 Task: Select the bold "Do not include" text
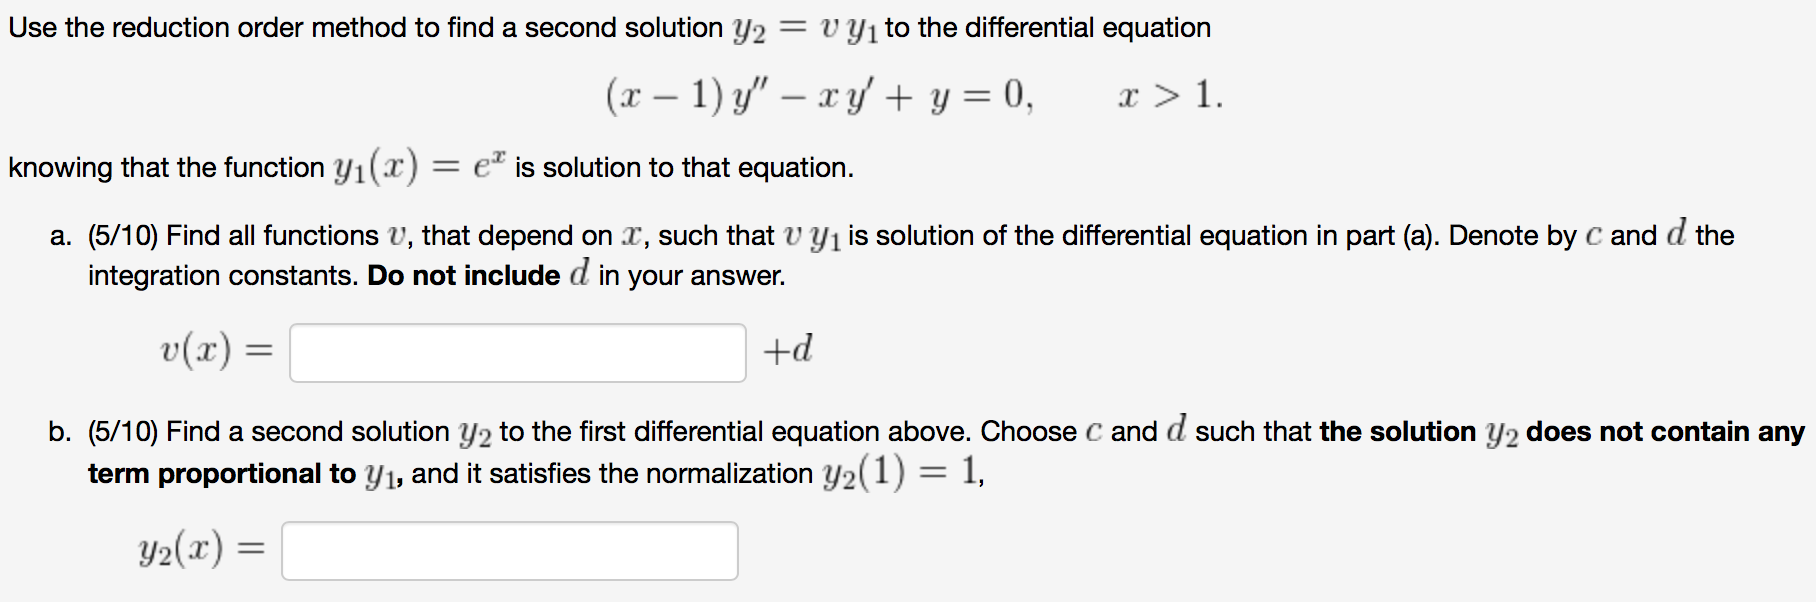pyautogui.click(x=462, y=274)
